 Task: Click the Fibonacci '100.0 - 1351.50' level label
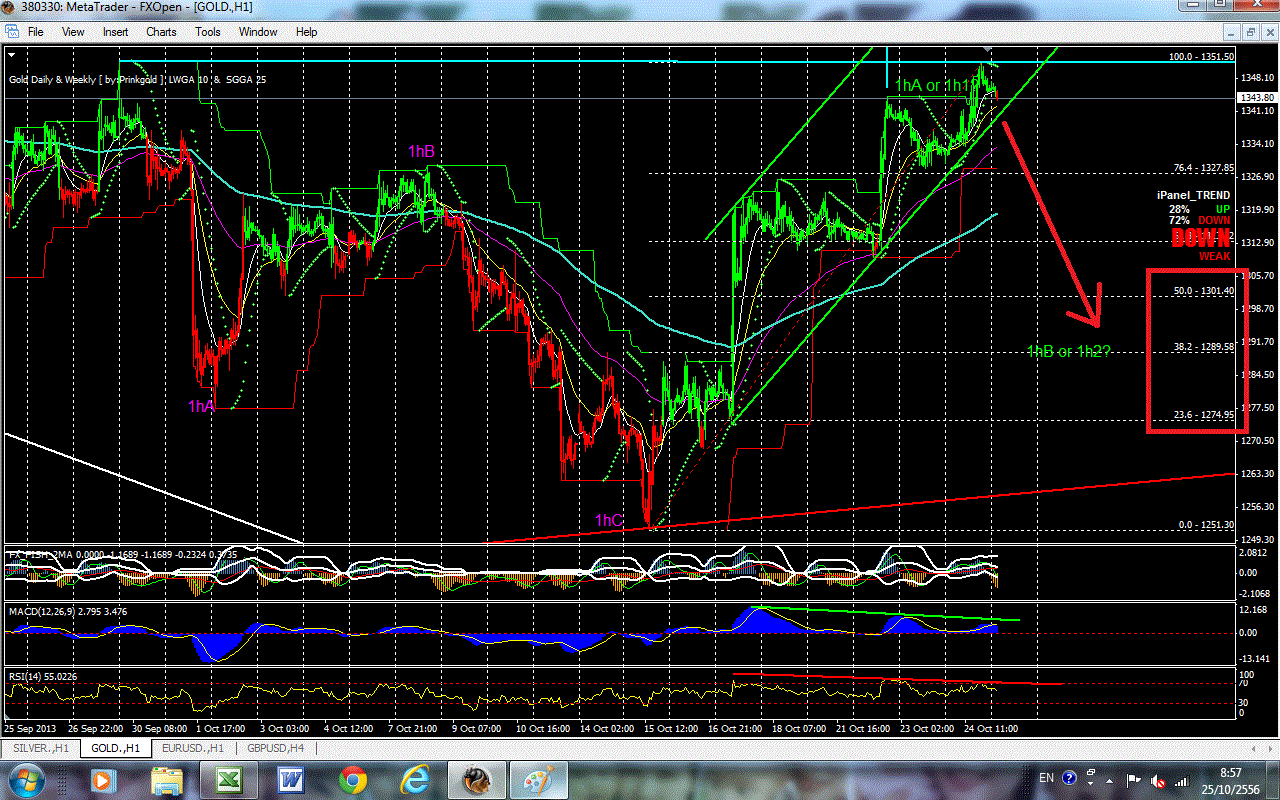click(1202, 57)
